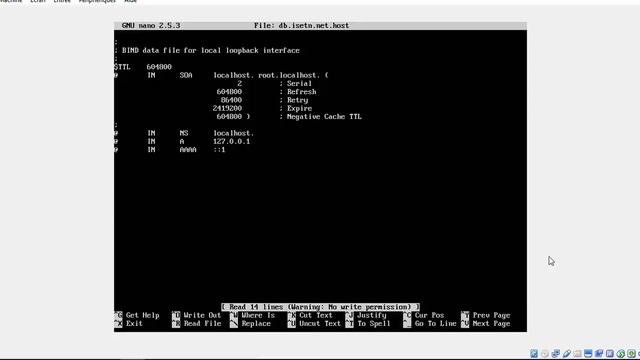This screenshot has height=360, width=640.
Task: Click the Prev Page shortcut label
Action: pyautogui.click(x=491, y=315)
